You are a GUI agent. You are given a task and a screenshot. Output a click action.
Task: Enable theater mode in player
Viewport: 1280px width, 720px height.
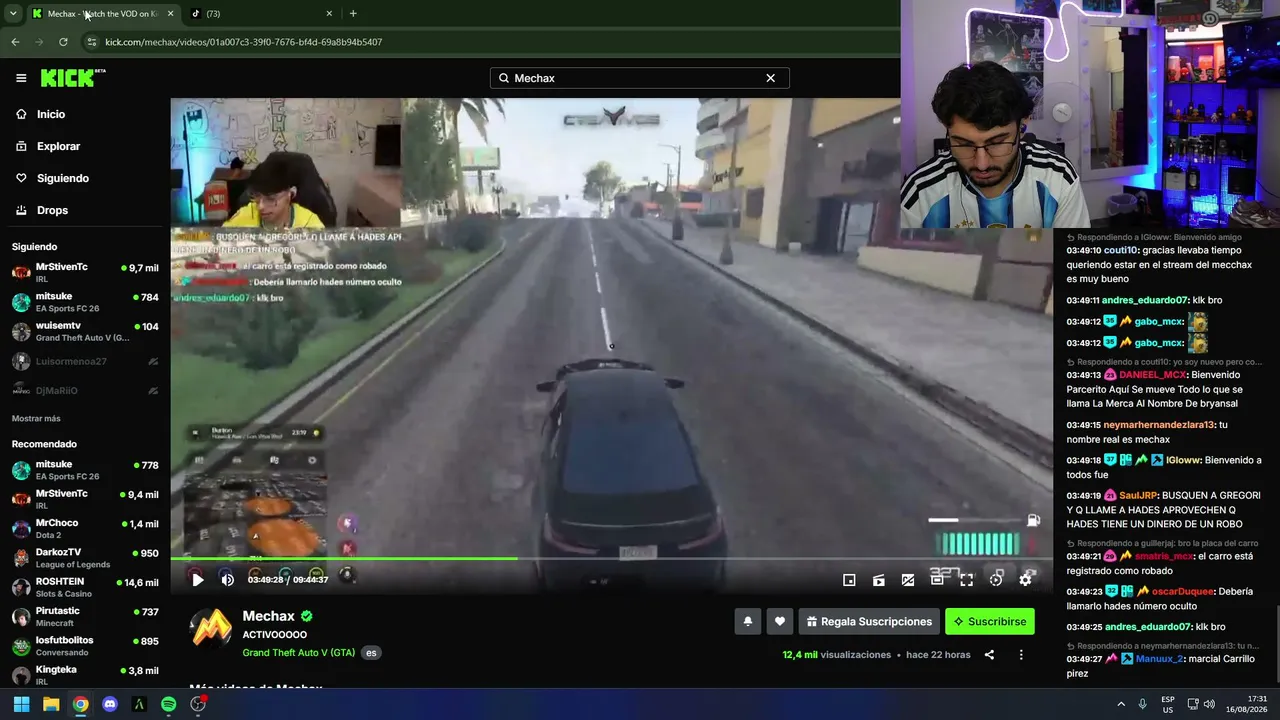click(937, 579)
